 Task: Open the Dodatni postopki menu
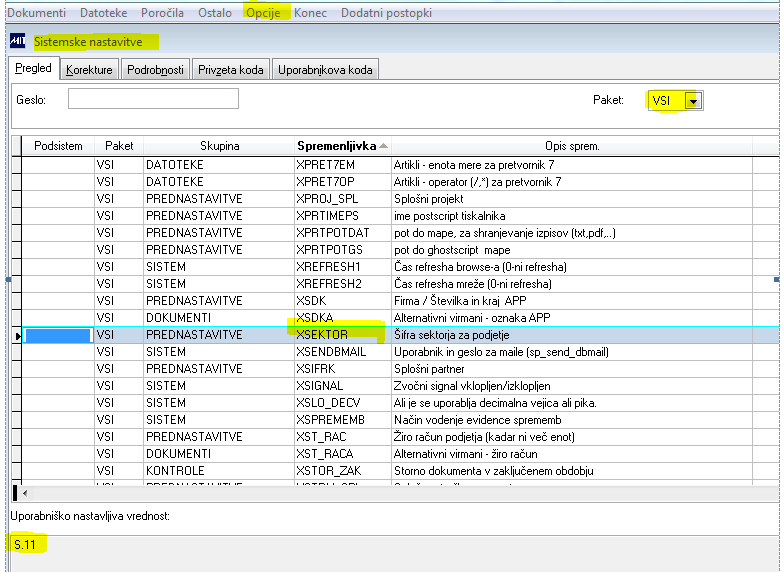pyautogui.click(x=387, y=12)
